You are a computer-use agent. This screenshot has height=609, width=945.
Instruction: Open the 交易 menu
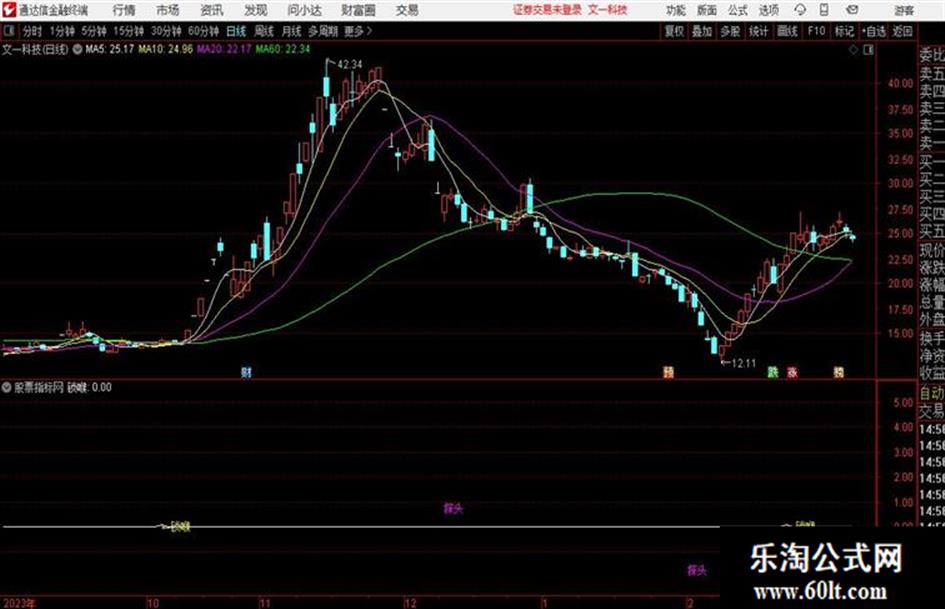pos(407,10)
